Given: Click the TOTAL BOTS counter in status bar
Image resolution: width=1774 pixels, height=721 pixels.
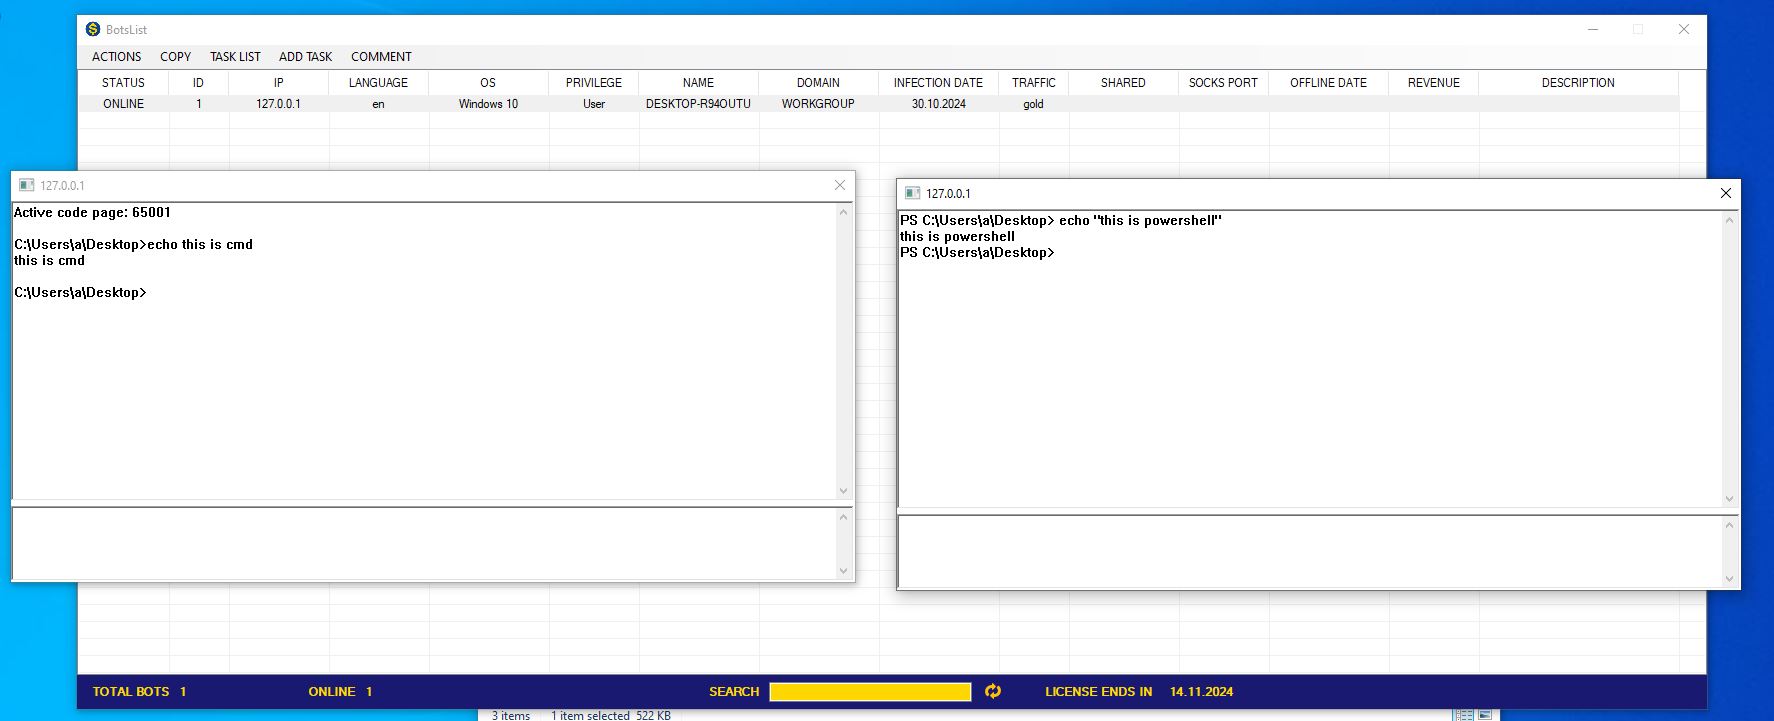Looking at the screenshot, I should (139, 691).
